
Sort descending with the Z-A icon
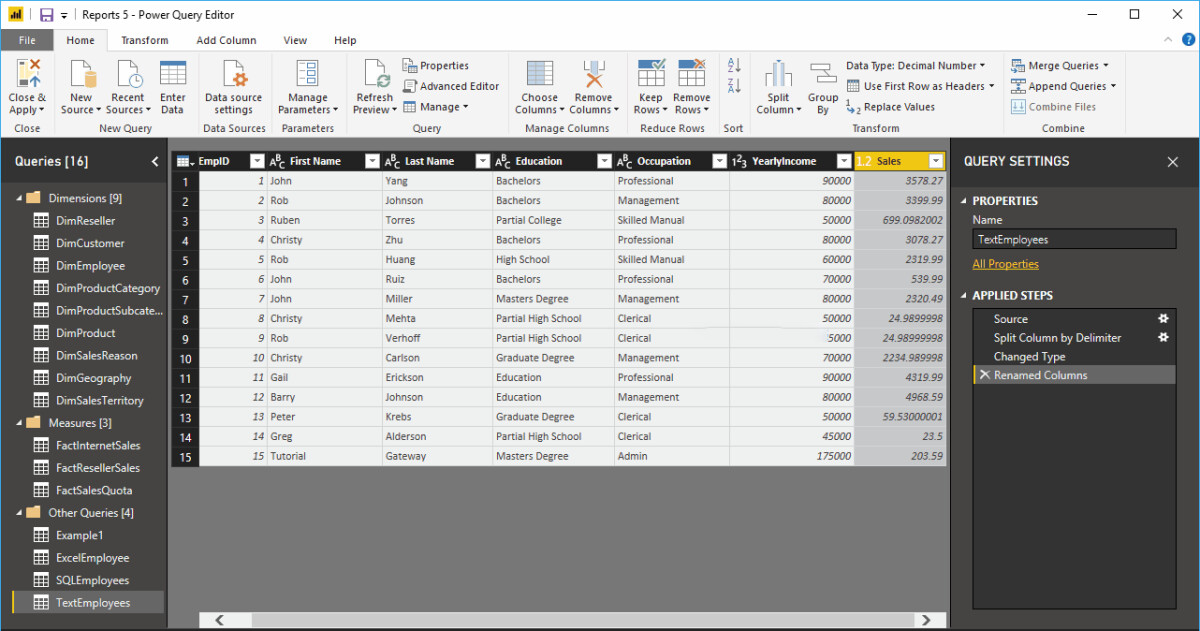pyautogui.click(x=734, y=86)
